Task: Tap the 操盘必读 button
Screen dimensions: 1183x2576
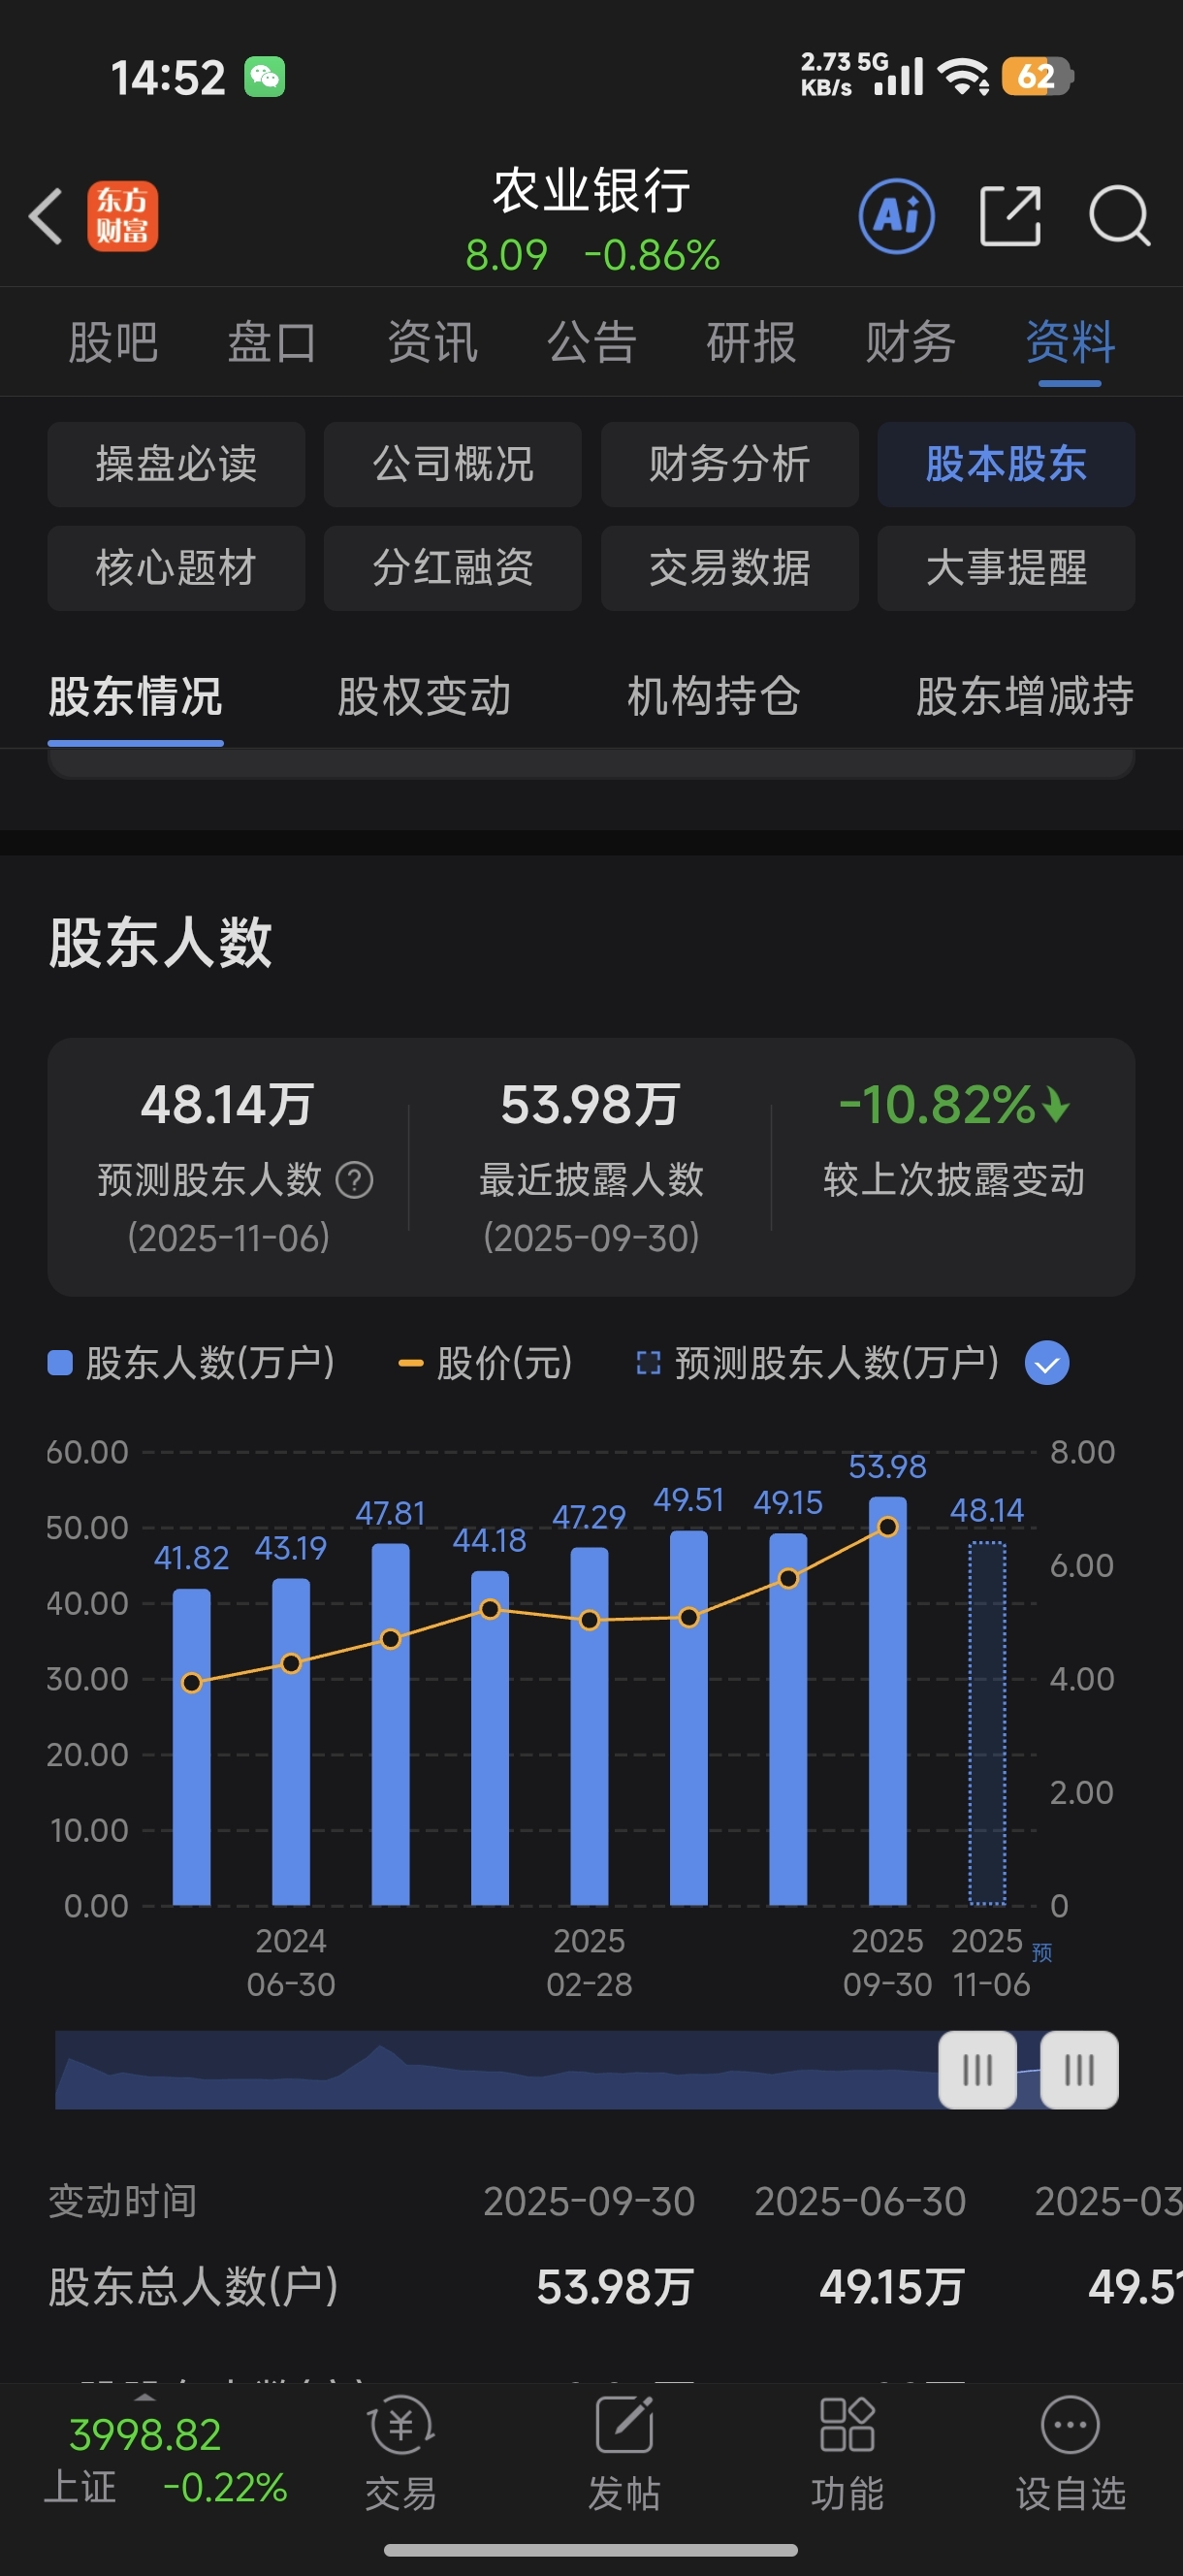Action: point(176,464)
